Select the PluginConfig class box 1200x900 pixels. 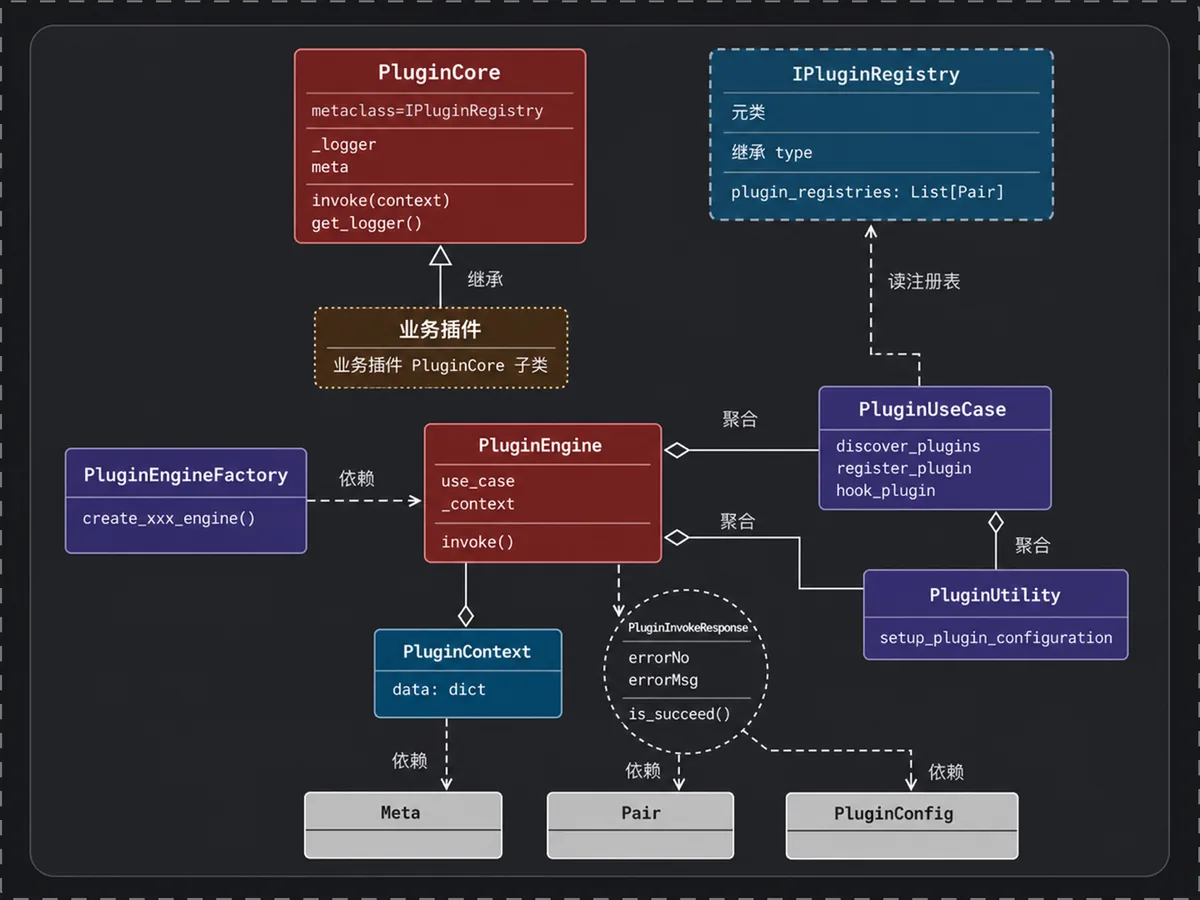pos(902,825)
